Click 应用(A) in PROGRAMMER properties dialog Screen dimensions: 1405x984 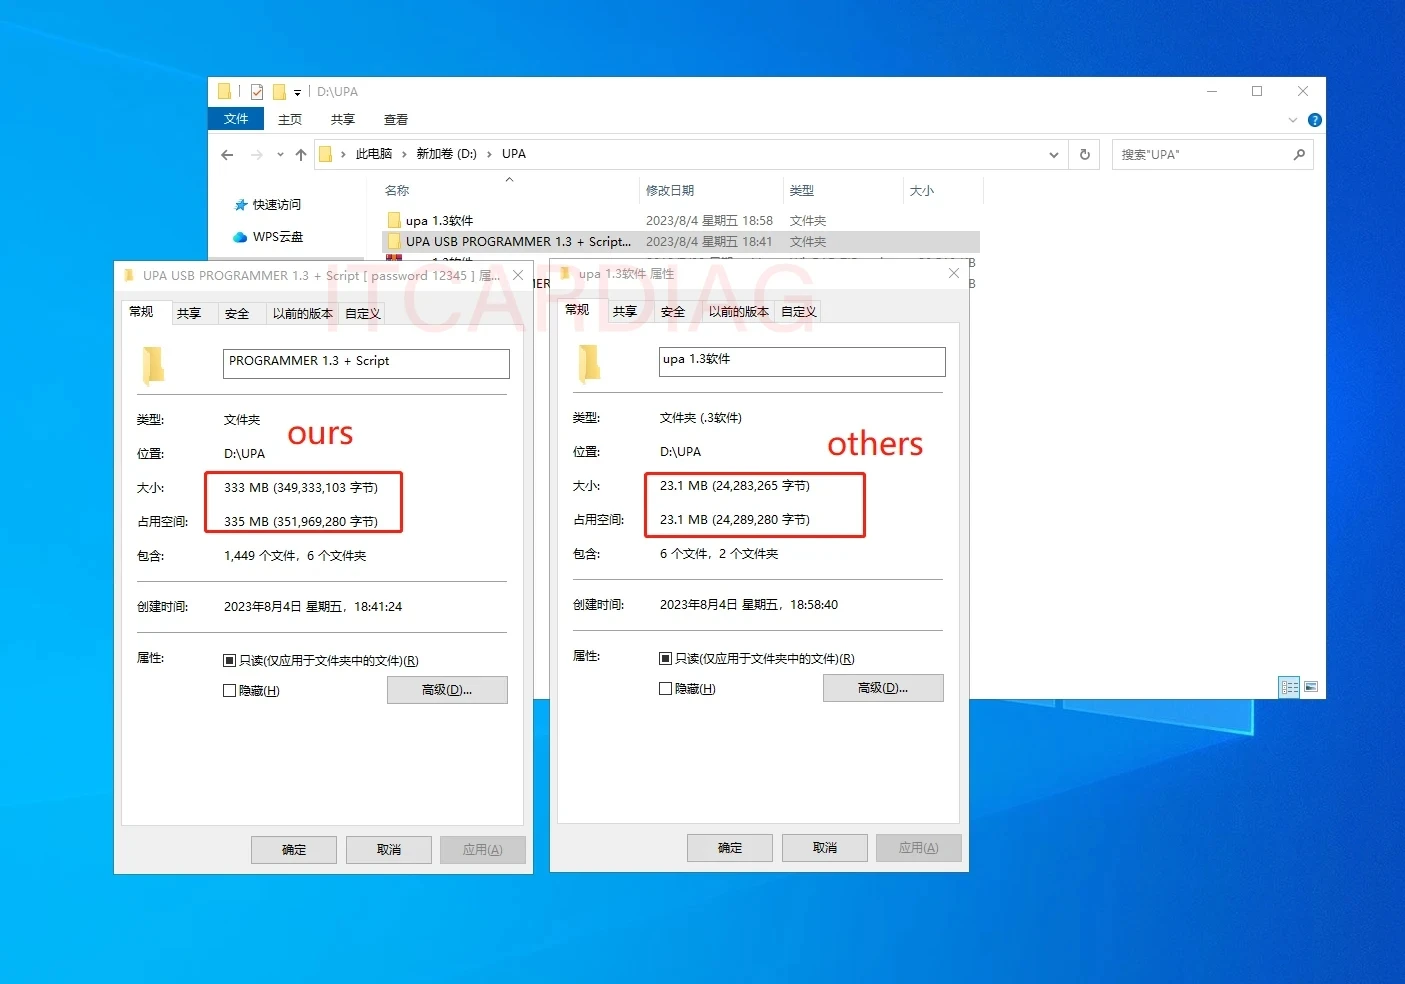[x=482, y=850]
